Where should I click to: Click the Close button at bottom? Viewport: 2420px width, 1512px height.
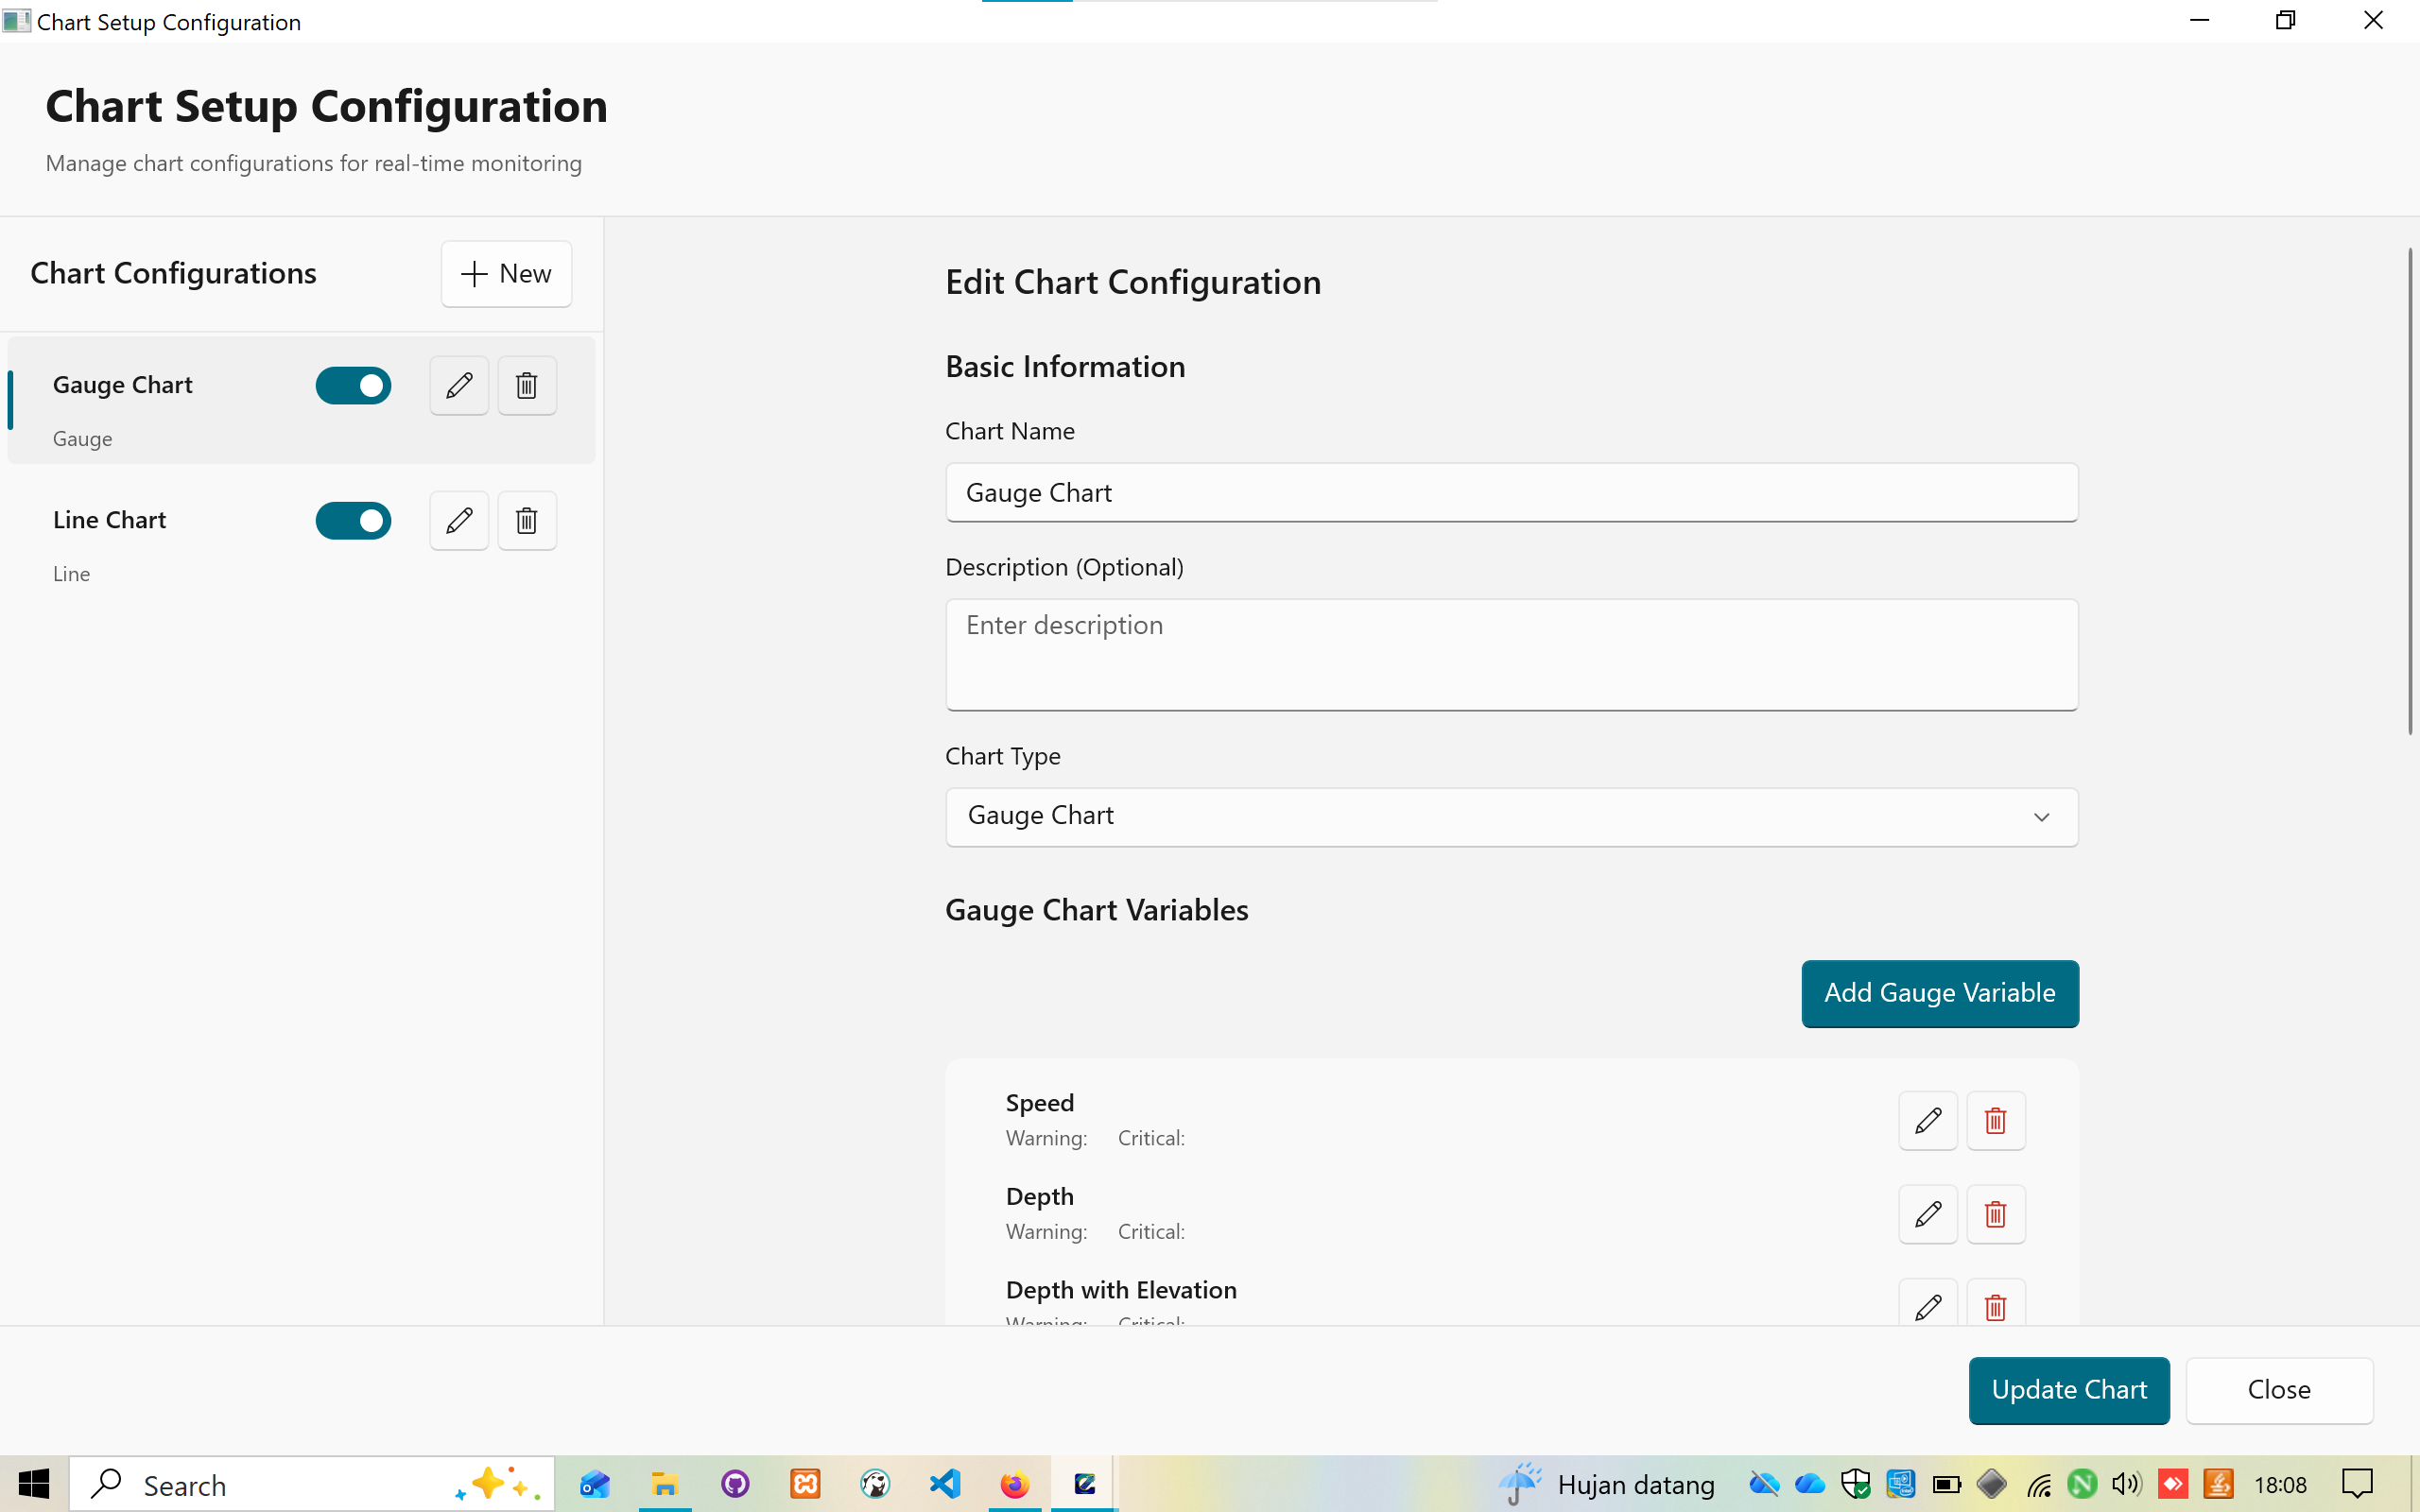pyautogui.click(x=2278, y=1389)
